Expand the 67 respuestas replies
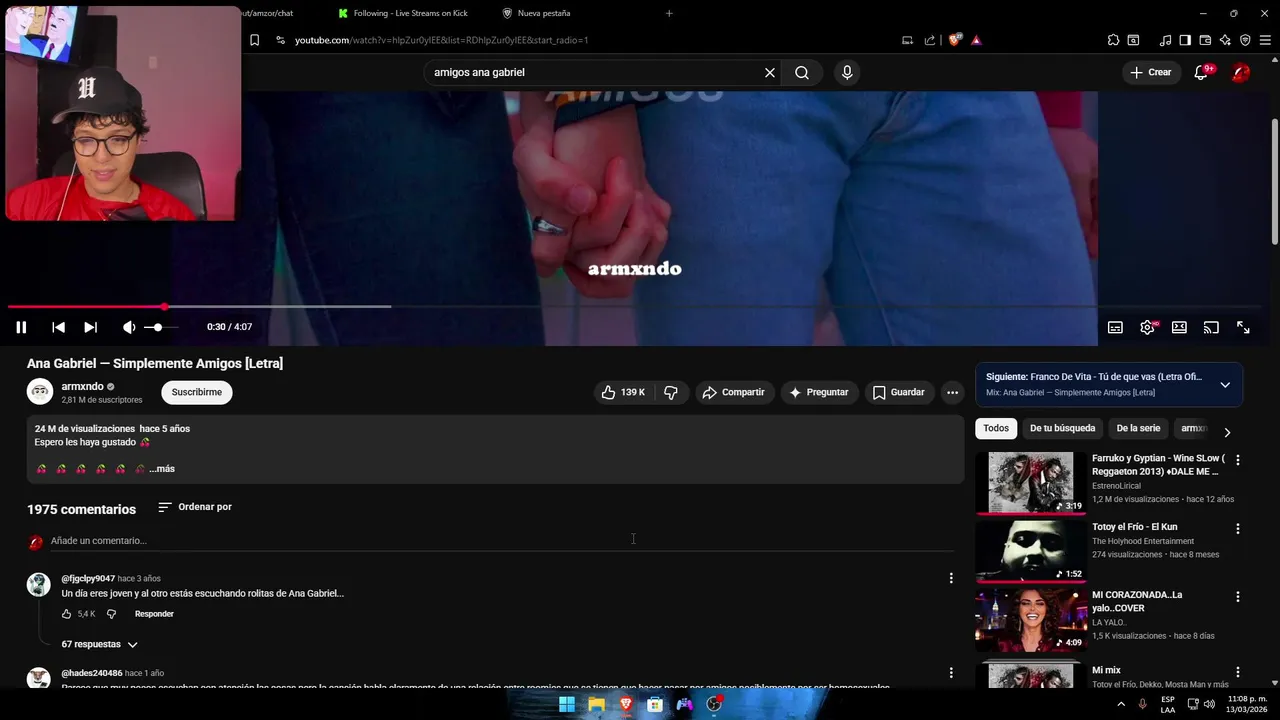 point(99,644)
